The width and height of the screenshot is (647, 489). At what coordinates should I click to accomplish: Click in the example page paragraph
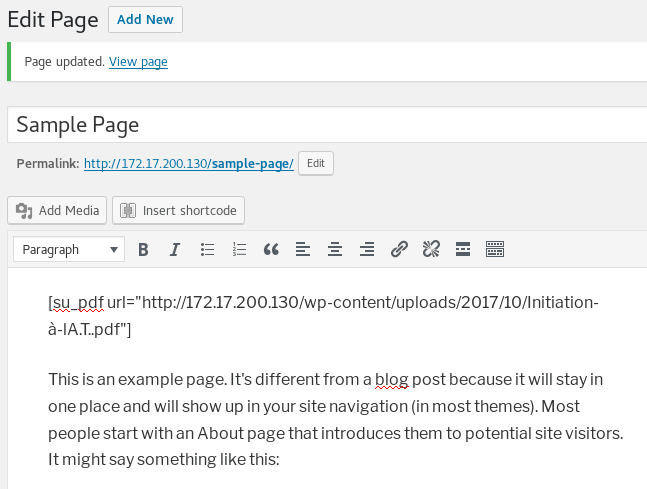coord(335,419)
